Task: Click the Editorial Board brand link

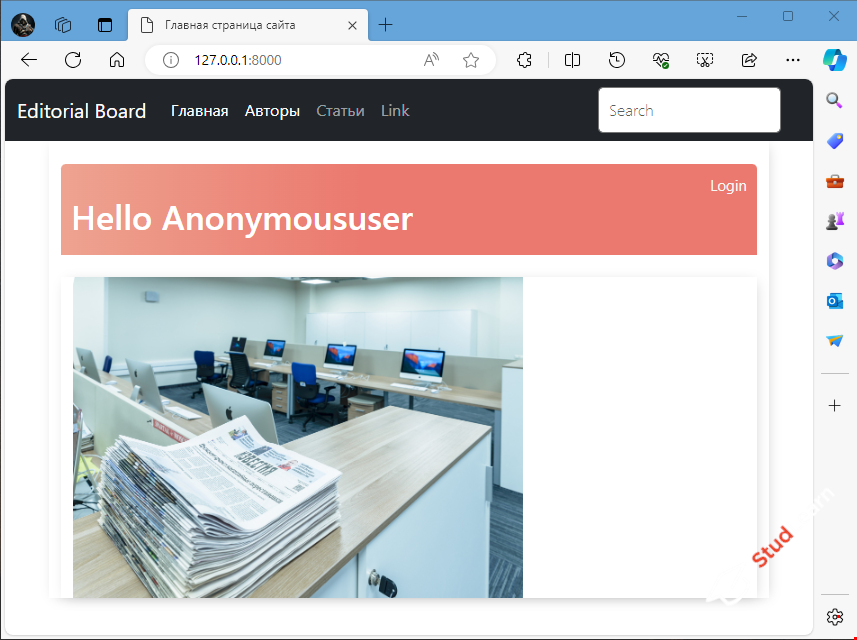Action: [82, 111]
